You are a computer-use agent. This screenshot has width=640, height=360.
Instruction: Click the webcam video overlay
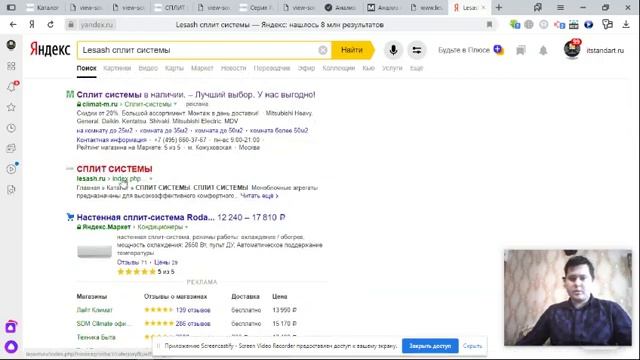[x=568, y=298]
